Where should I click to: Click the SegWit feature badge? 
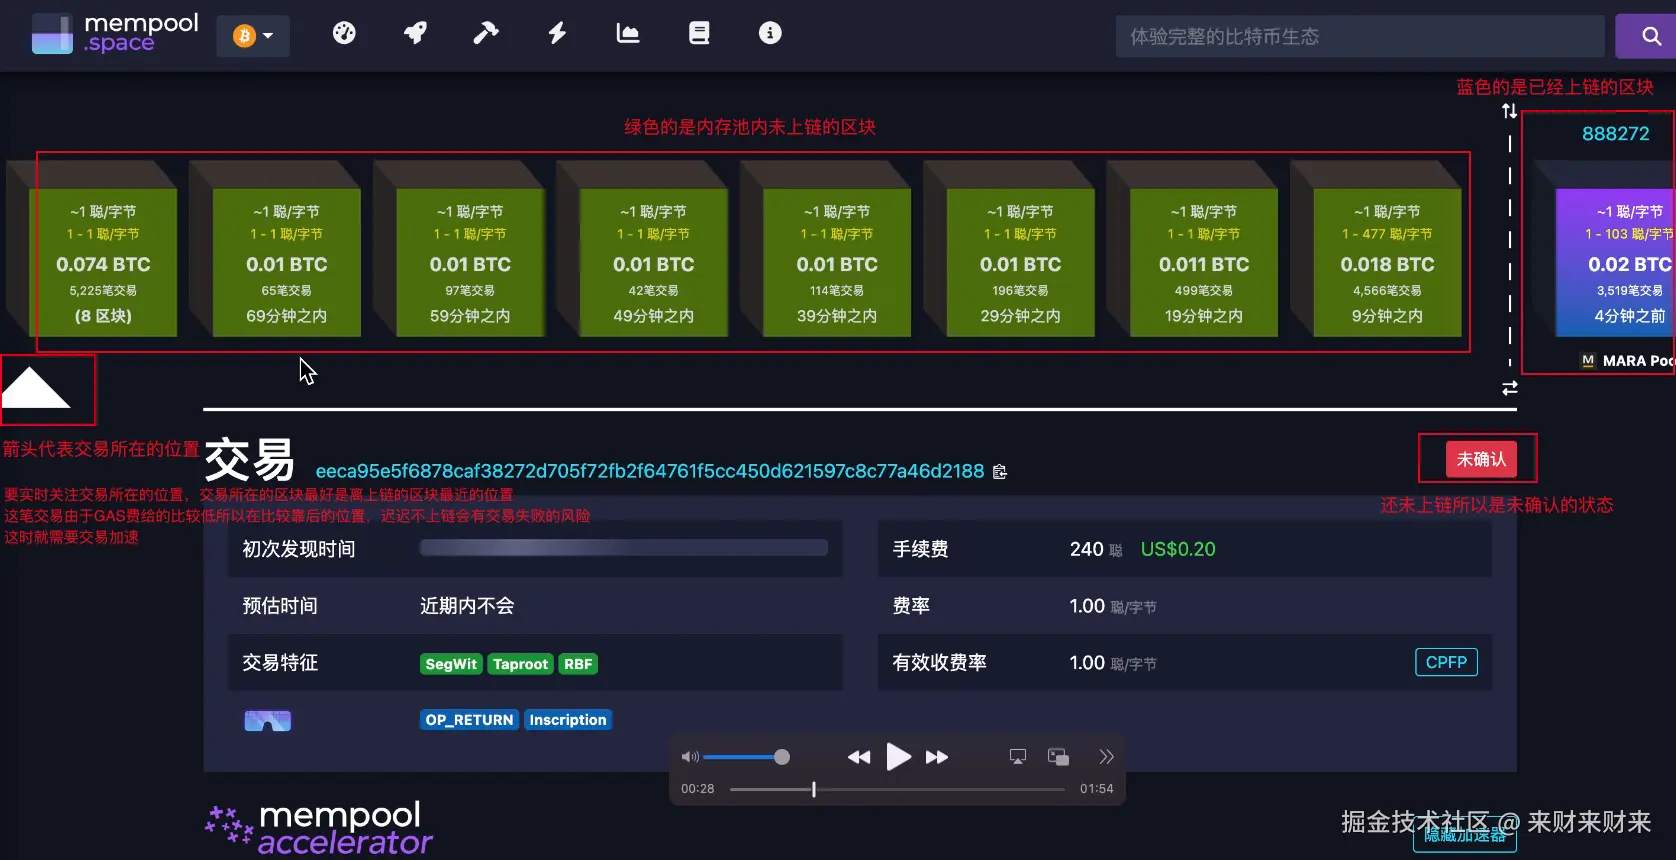[x=451, y=664]
